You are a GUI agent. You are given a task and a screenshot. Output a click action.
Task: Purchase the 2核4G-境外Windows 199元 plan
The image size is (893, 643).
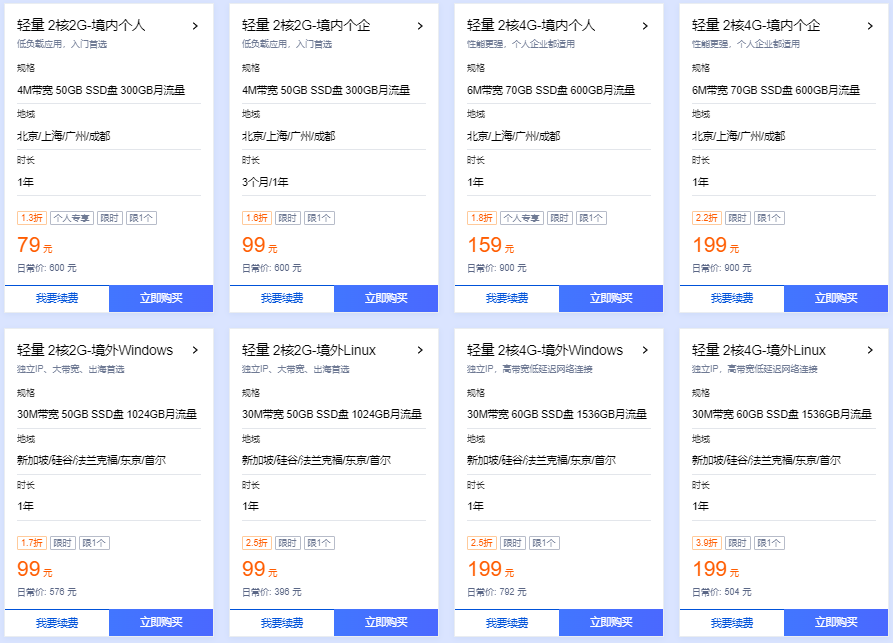pyautogui.click(x=611, y=622)
